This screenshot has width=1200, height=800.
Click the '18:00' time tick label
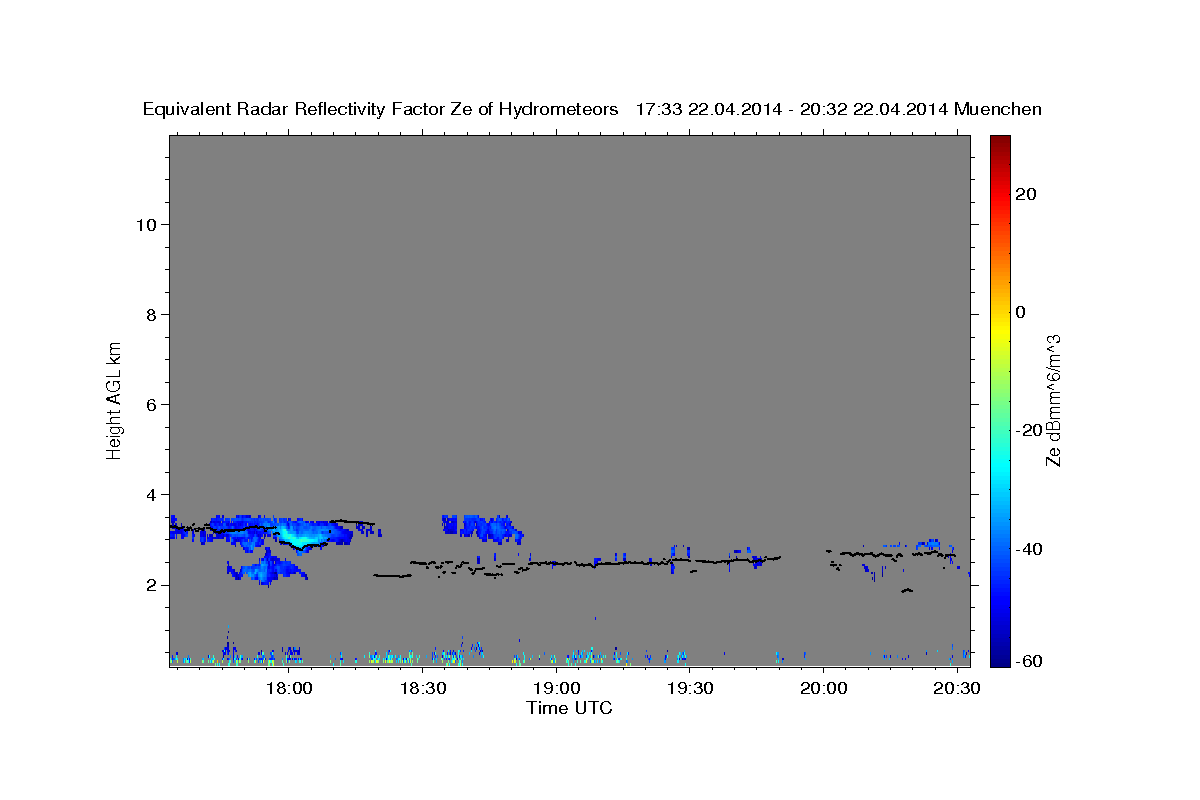(x=290, y=688)
